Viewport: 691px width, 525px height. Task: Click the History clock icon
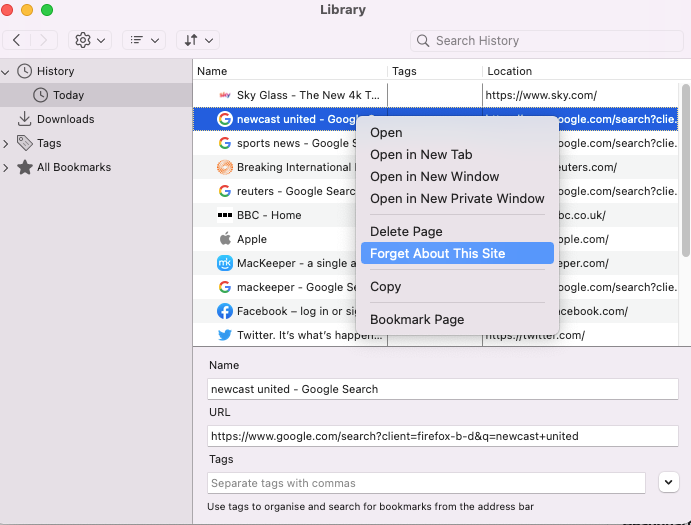coord(24,71)
